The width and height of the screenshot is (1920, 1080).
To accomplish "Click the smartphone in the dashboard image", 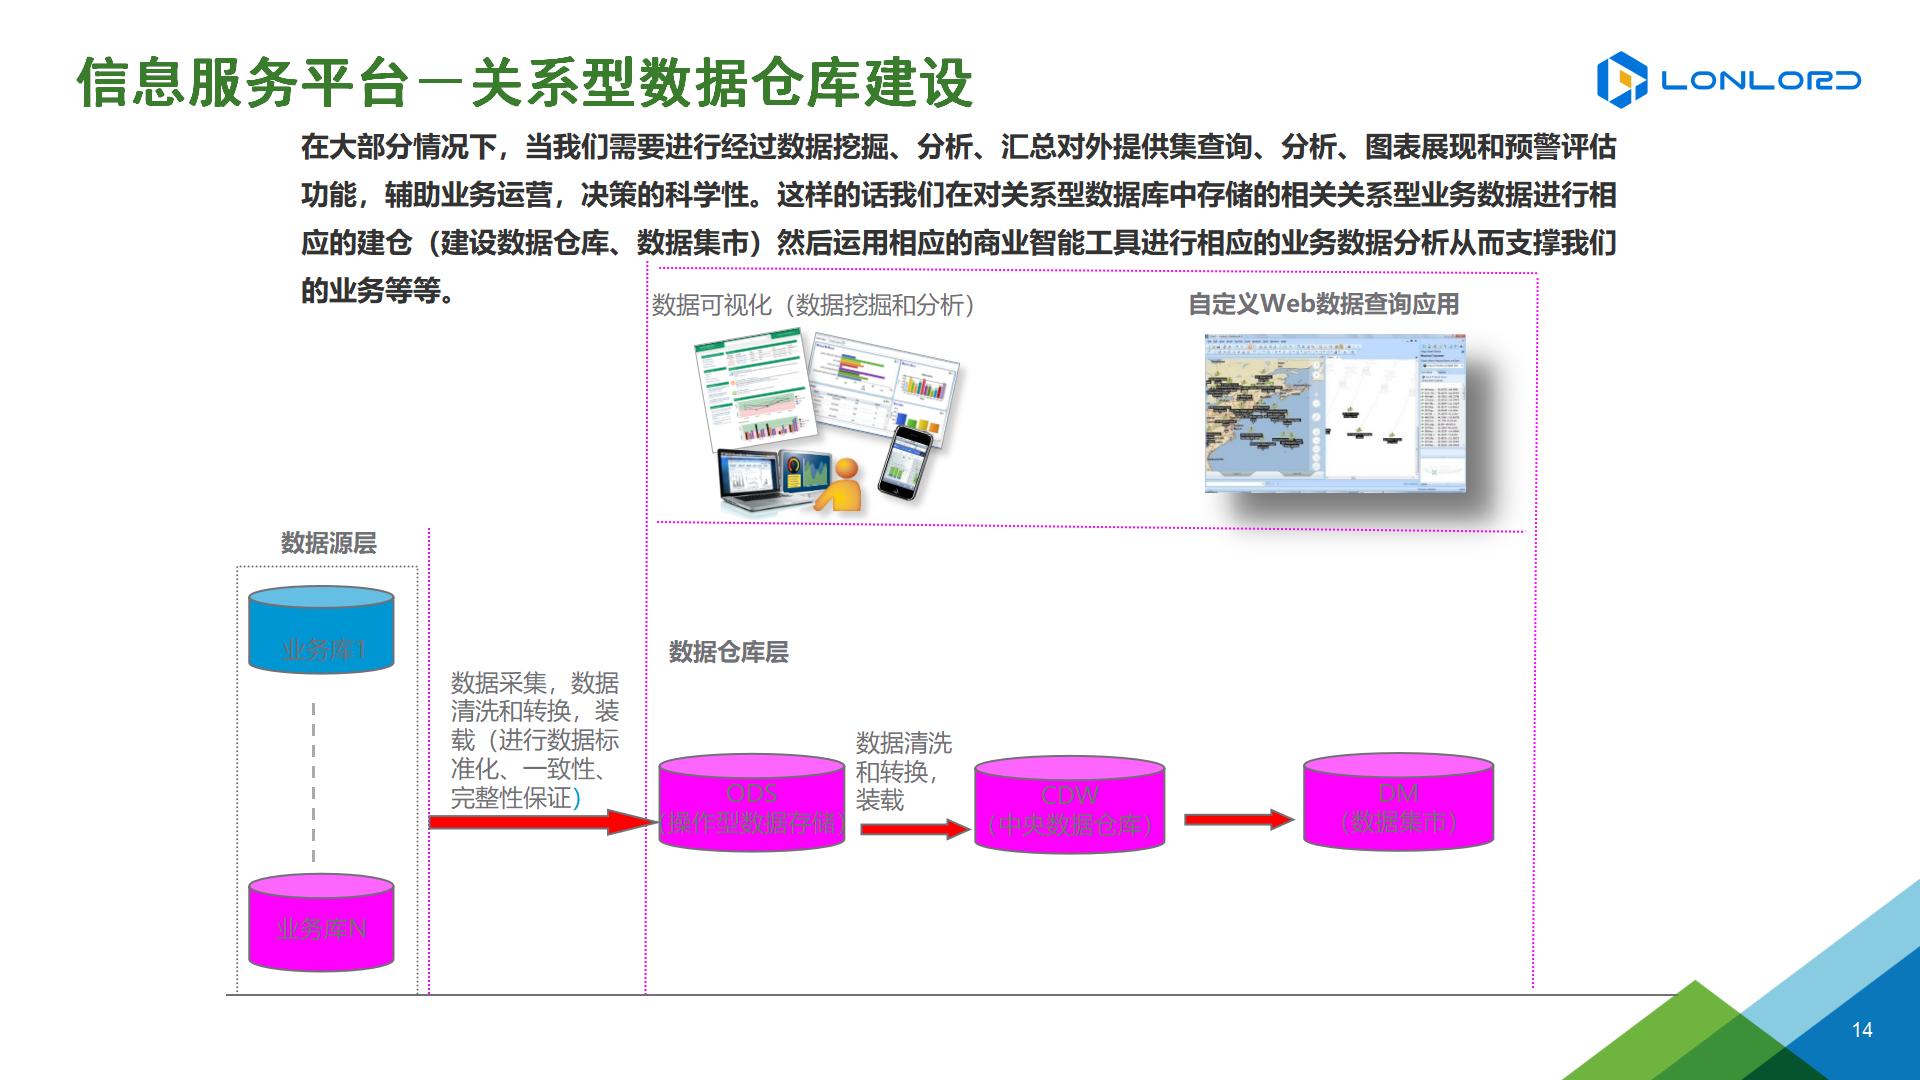I will [905, 461].
